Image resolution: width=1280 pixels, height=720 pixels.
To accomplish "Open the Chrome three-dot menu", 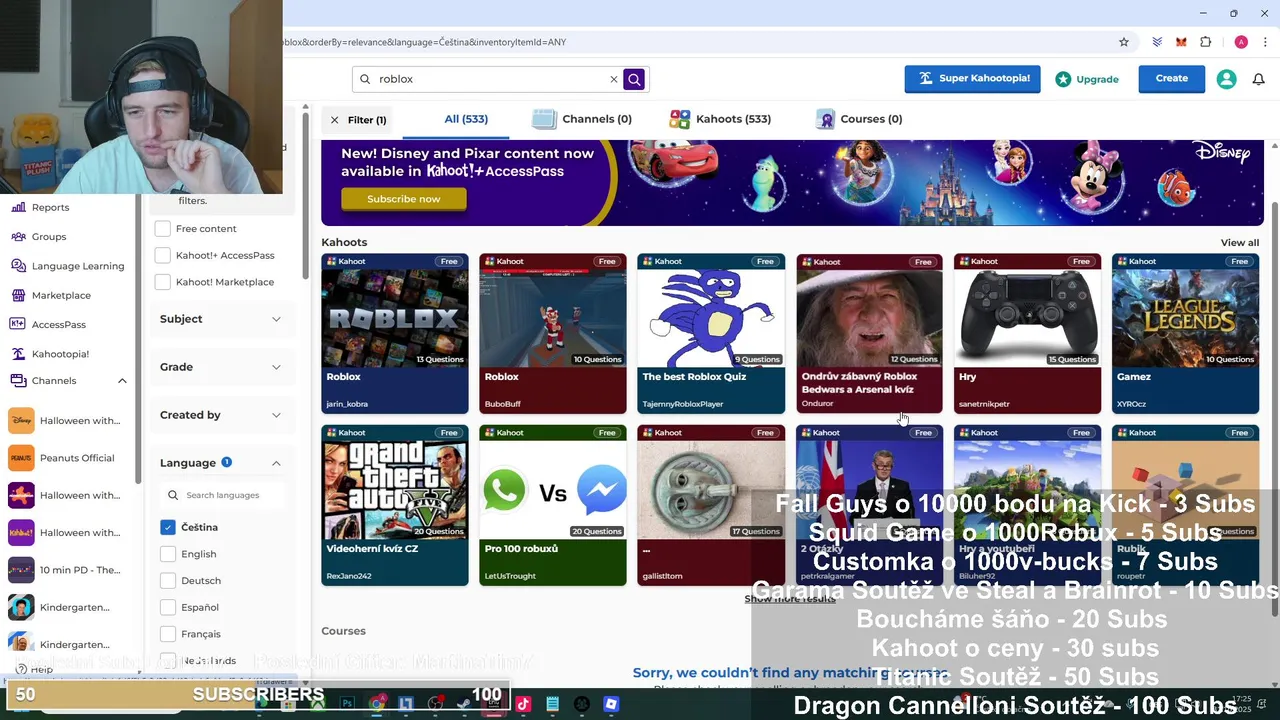I will 1266,42.
